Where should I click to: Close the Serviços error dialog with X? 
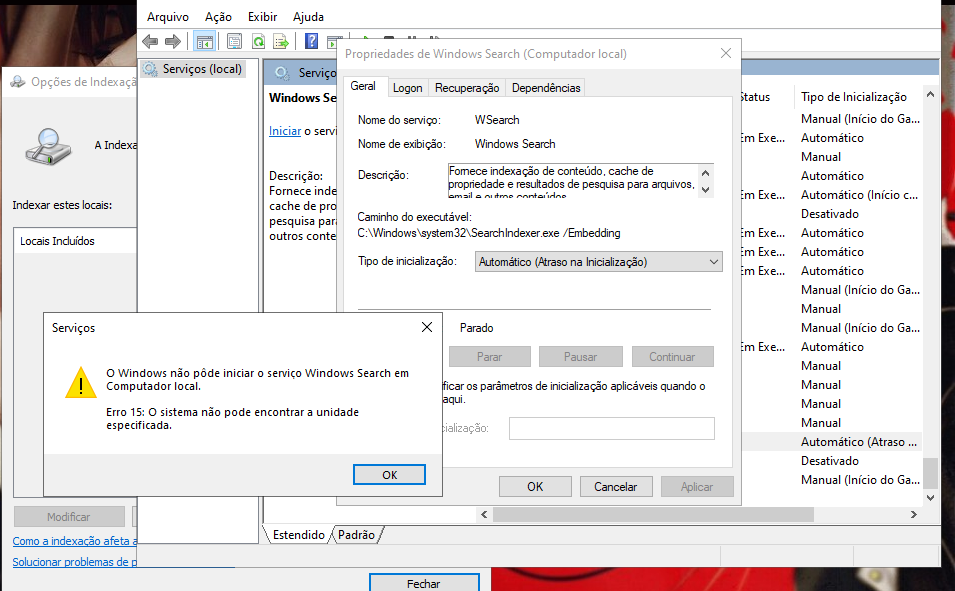[427, 327]
